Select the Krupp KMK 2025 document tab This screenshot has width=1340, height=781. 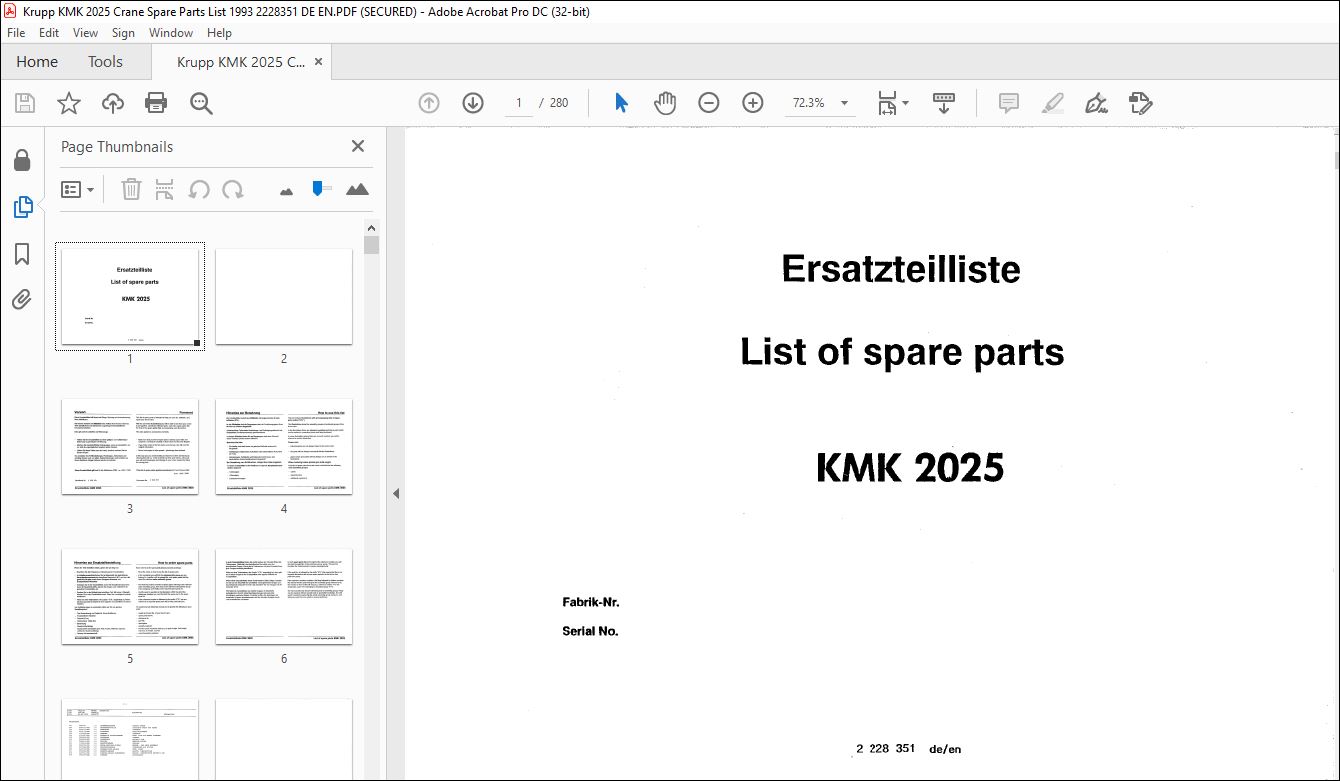point(241,62)
